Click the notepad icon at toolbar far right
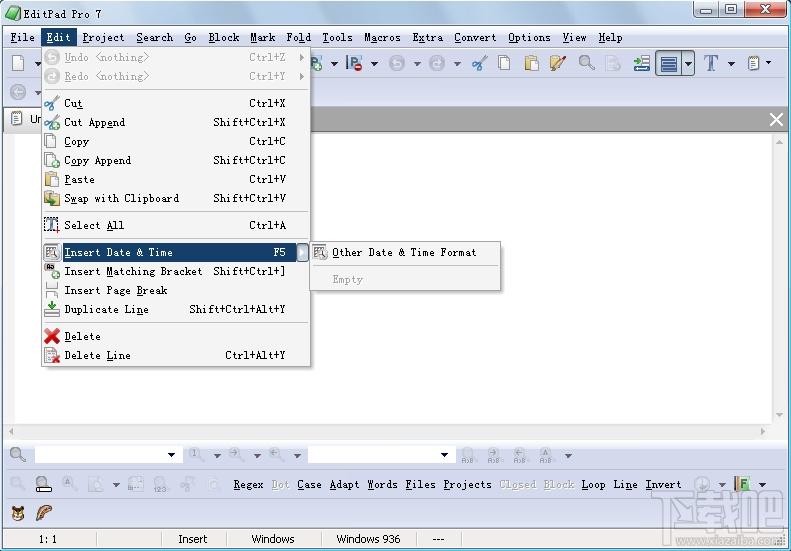 click(x=753, y=63)
